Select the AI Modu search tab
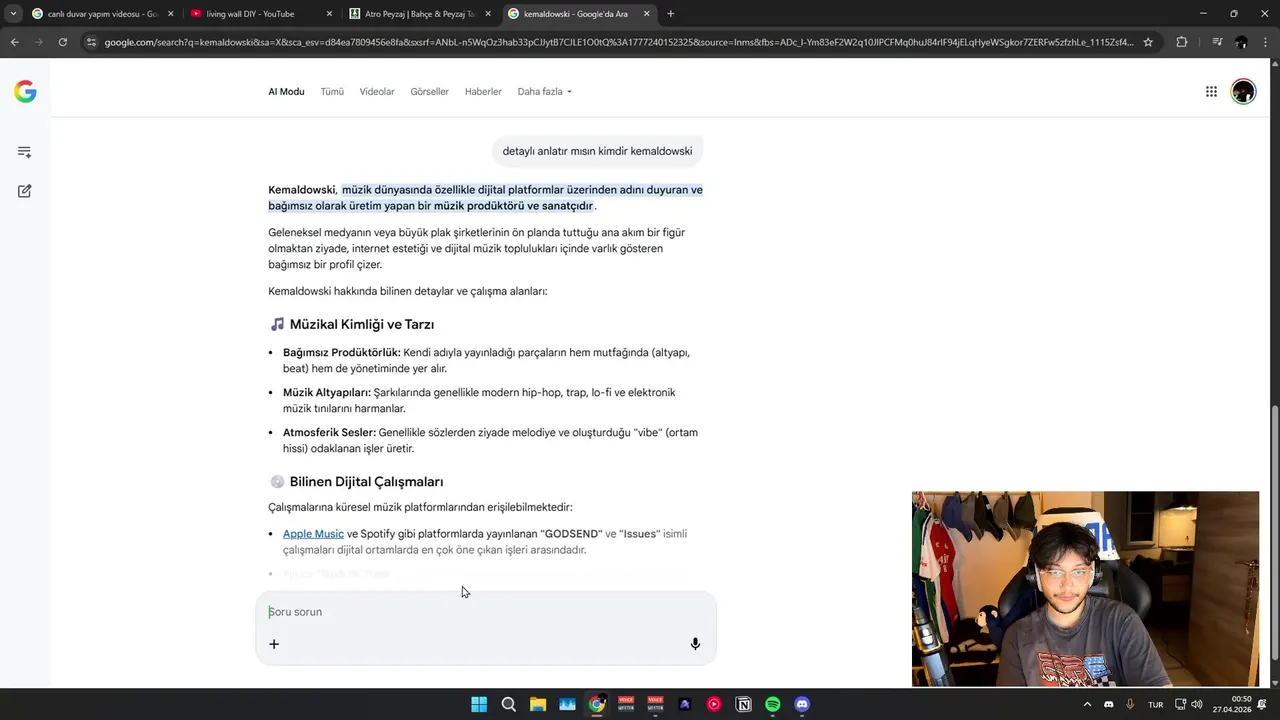 [x=286, y=91]
